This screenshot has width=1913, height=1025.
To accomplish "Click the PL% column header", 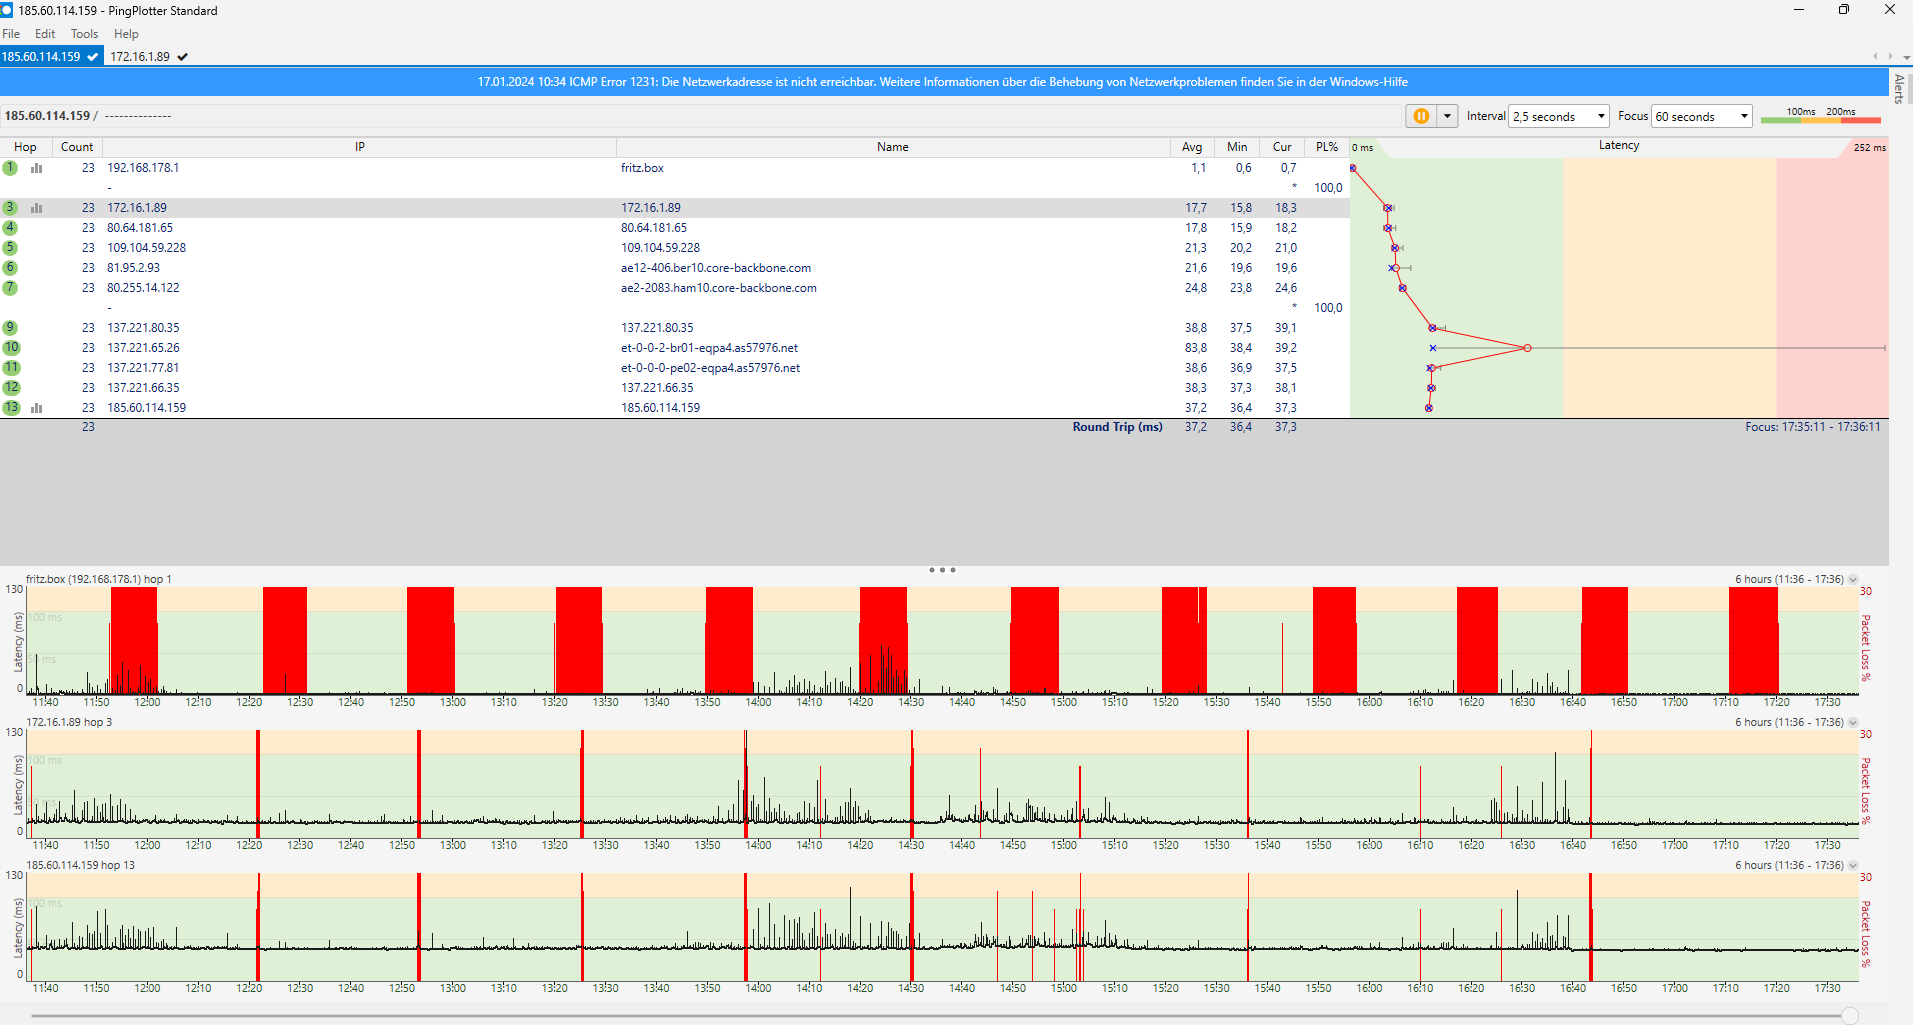I will click(1327, 147).
